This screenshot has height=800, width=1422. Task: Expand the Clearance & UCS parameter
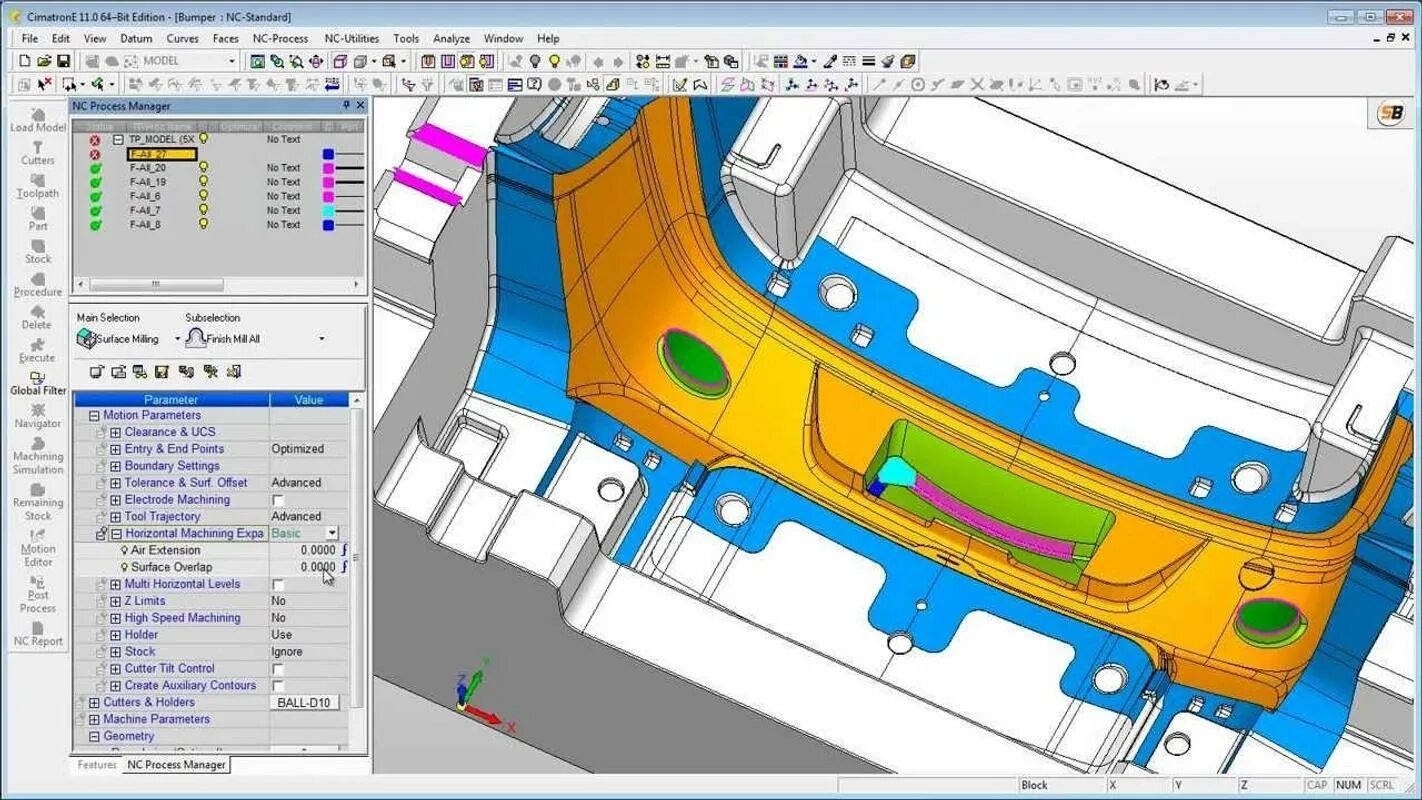tap(115, 432)
